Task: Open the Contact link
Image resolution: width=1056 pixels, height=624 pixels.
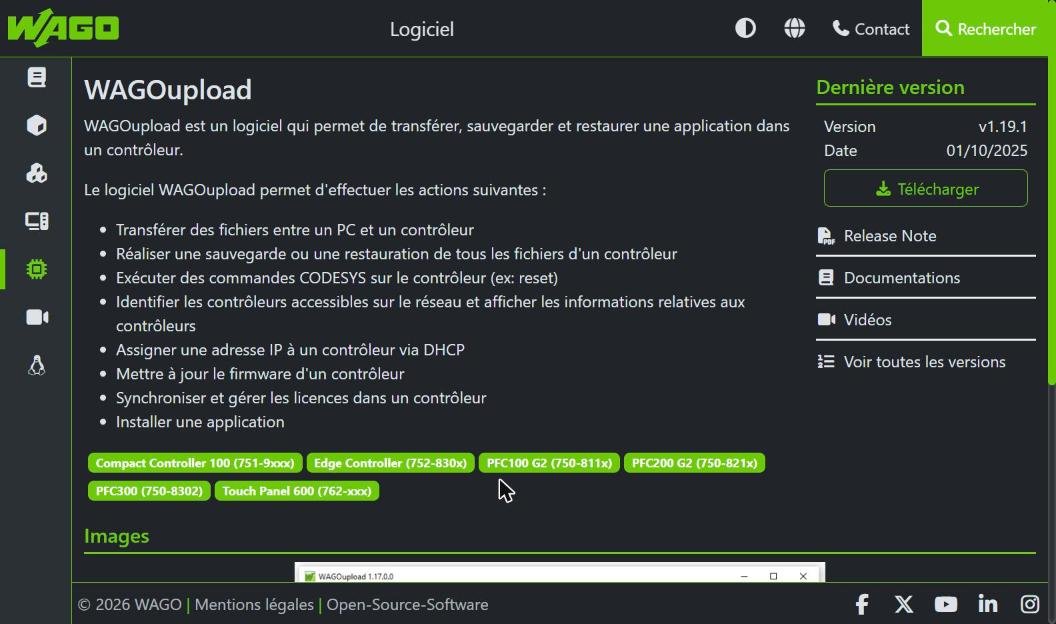Action: click(x=871, y=29)
